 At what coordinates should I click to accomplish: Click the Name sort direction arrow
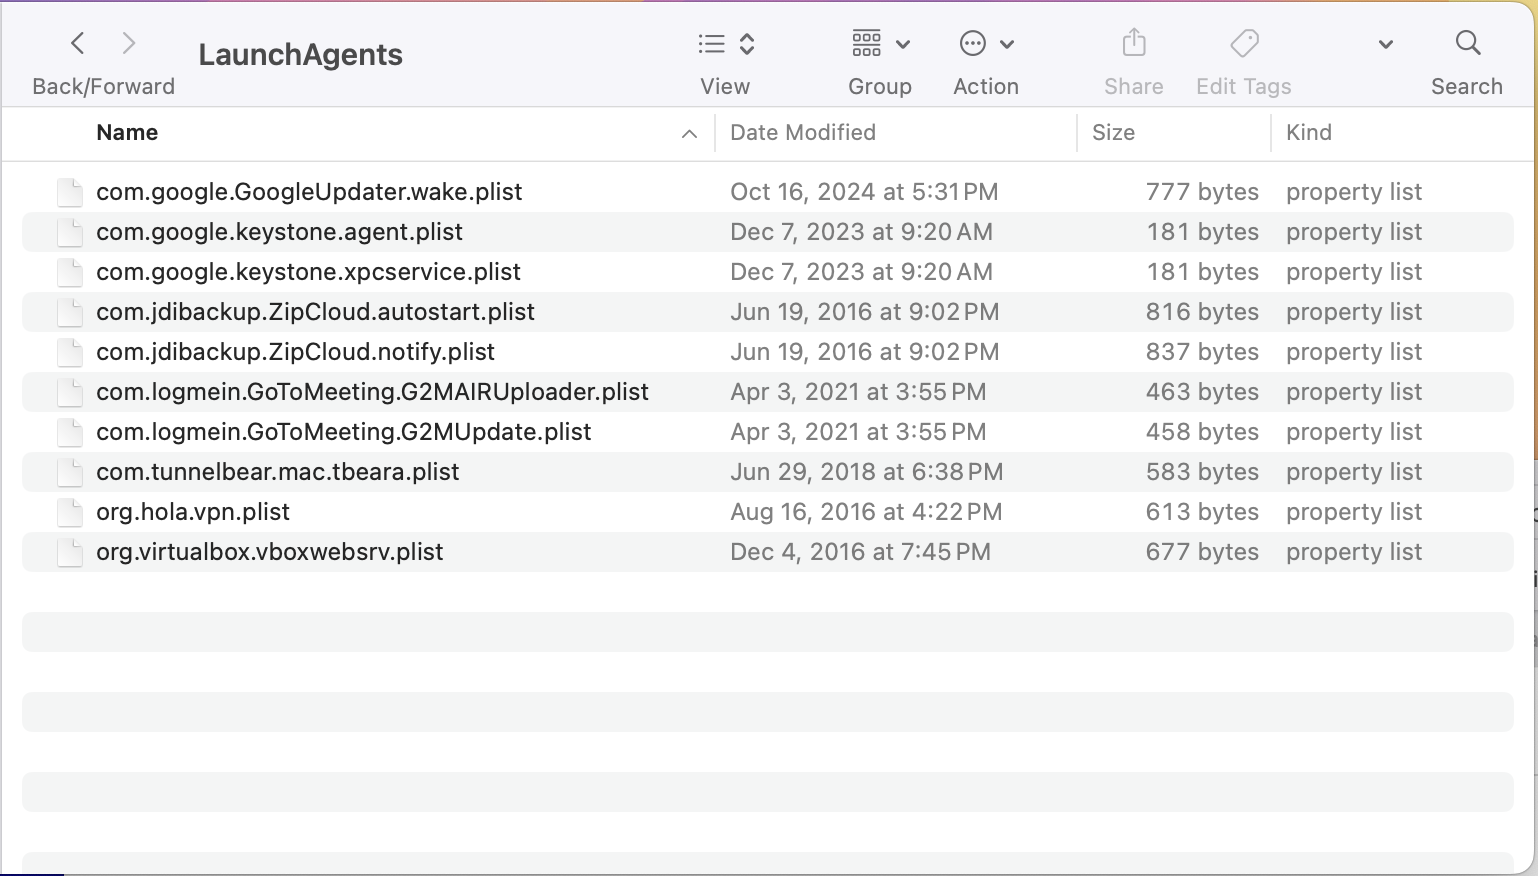(689, 134)
